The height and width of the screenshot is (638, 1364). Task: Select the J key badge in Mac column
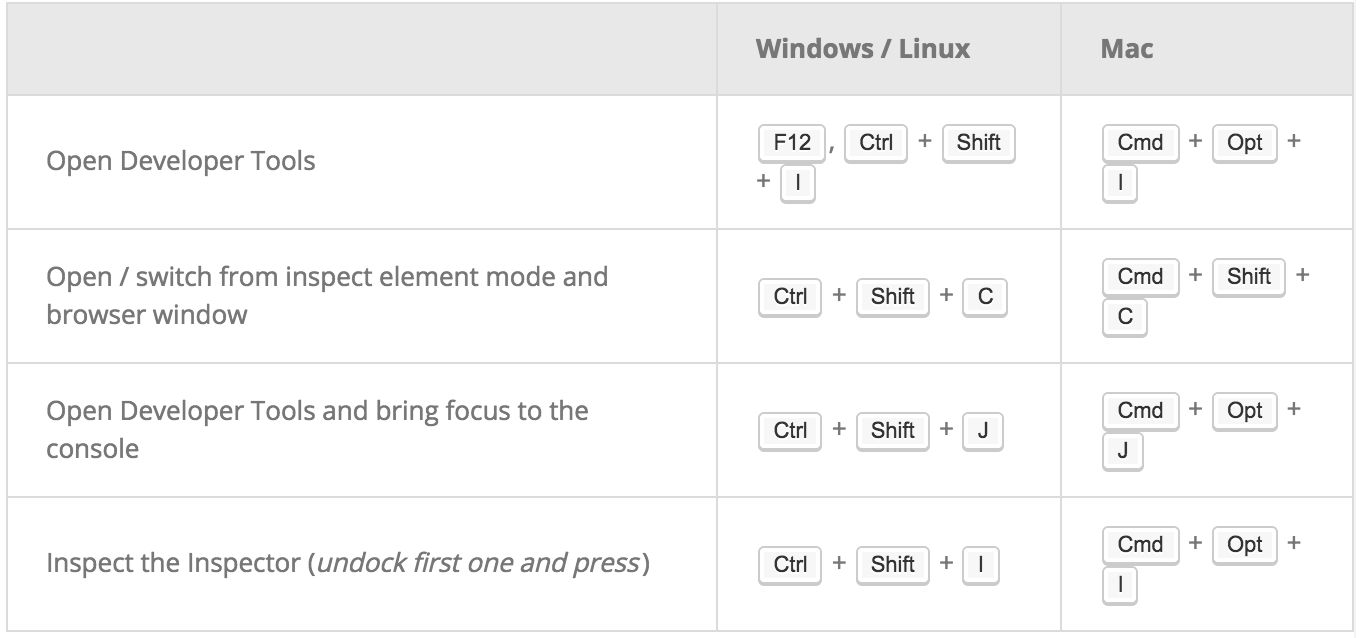1123,451
